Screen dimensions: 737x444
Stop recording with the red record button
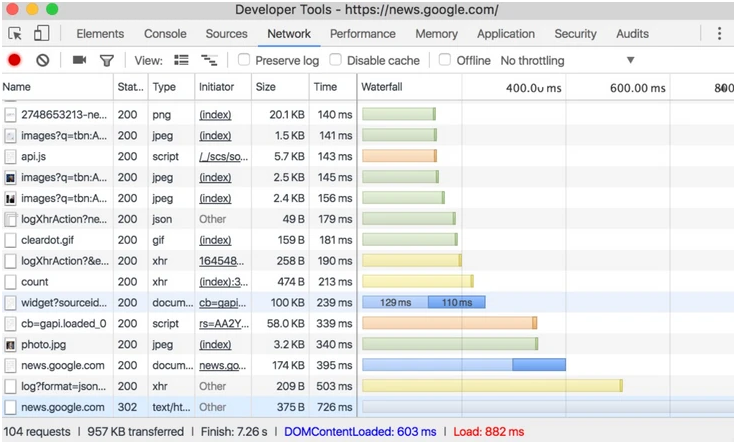[15, 60]
